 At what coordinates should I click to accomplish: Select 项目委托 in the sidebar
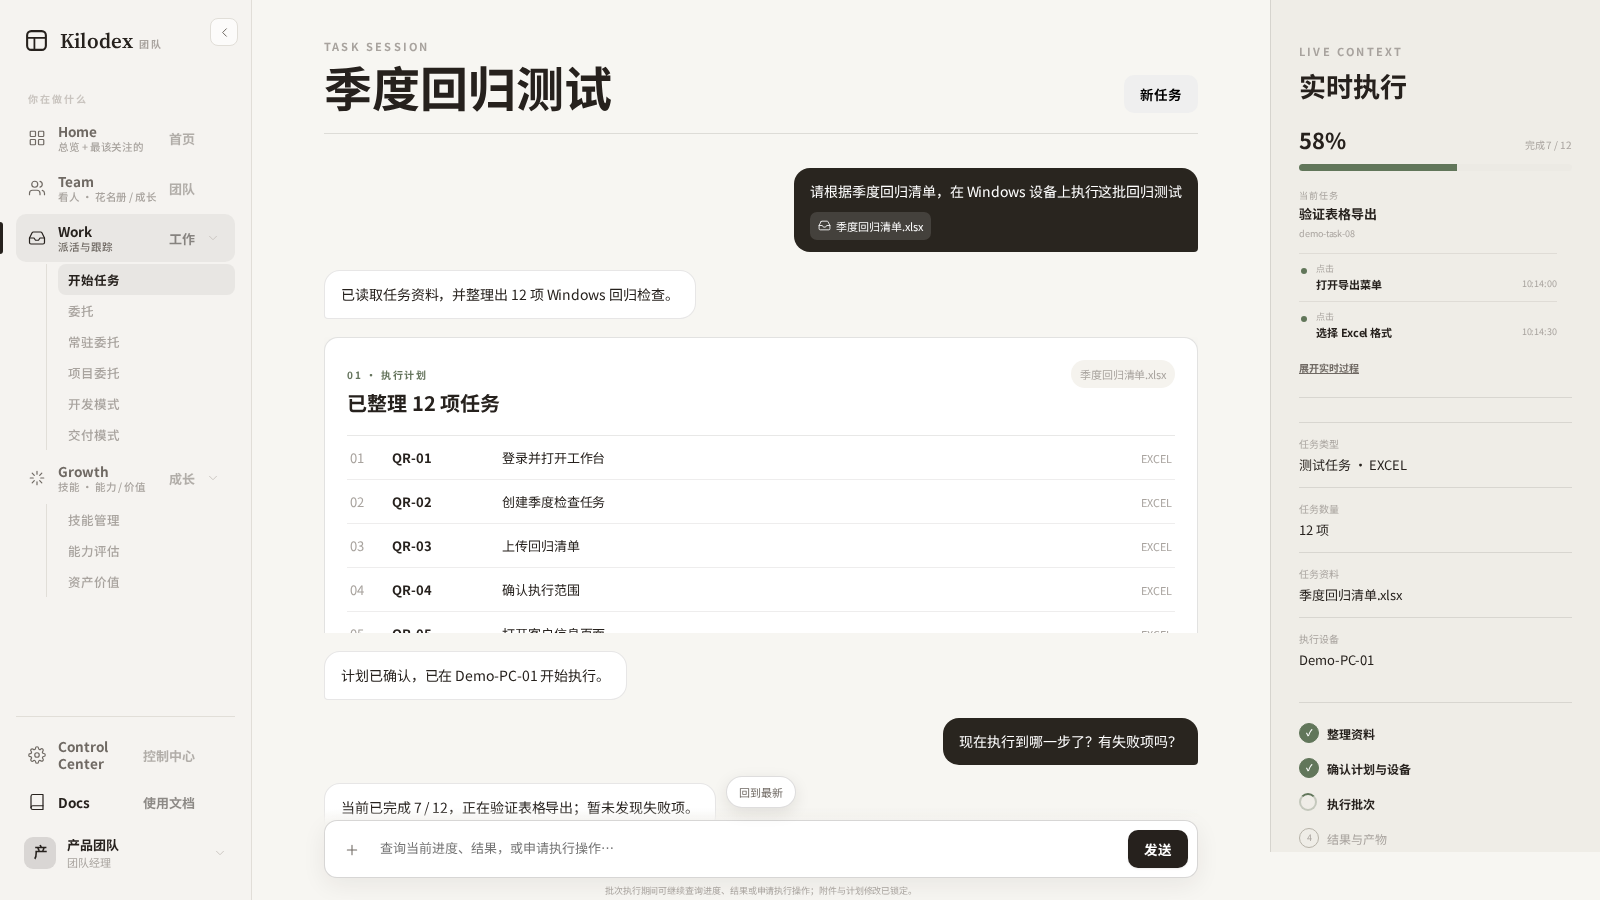coord(146,373)
